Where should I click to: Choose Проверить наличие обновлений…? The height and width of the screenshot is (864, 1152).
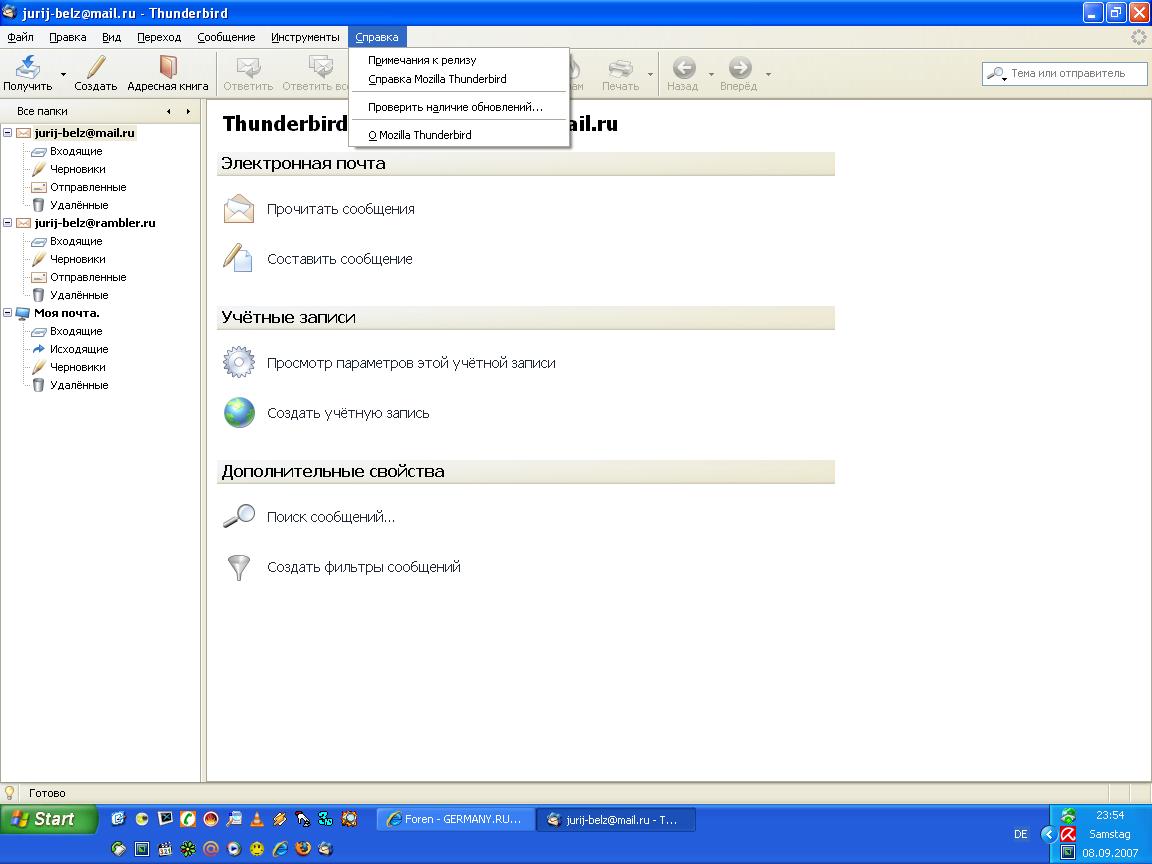pos(458,107)
